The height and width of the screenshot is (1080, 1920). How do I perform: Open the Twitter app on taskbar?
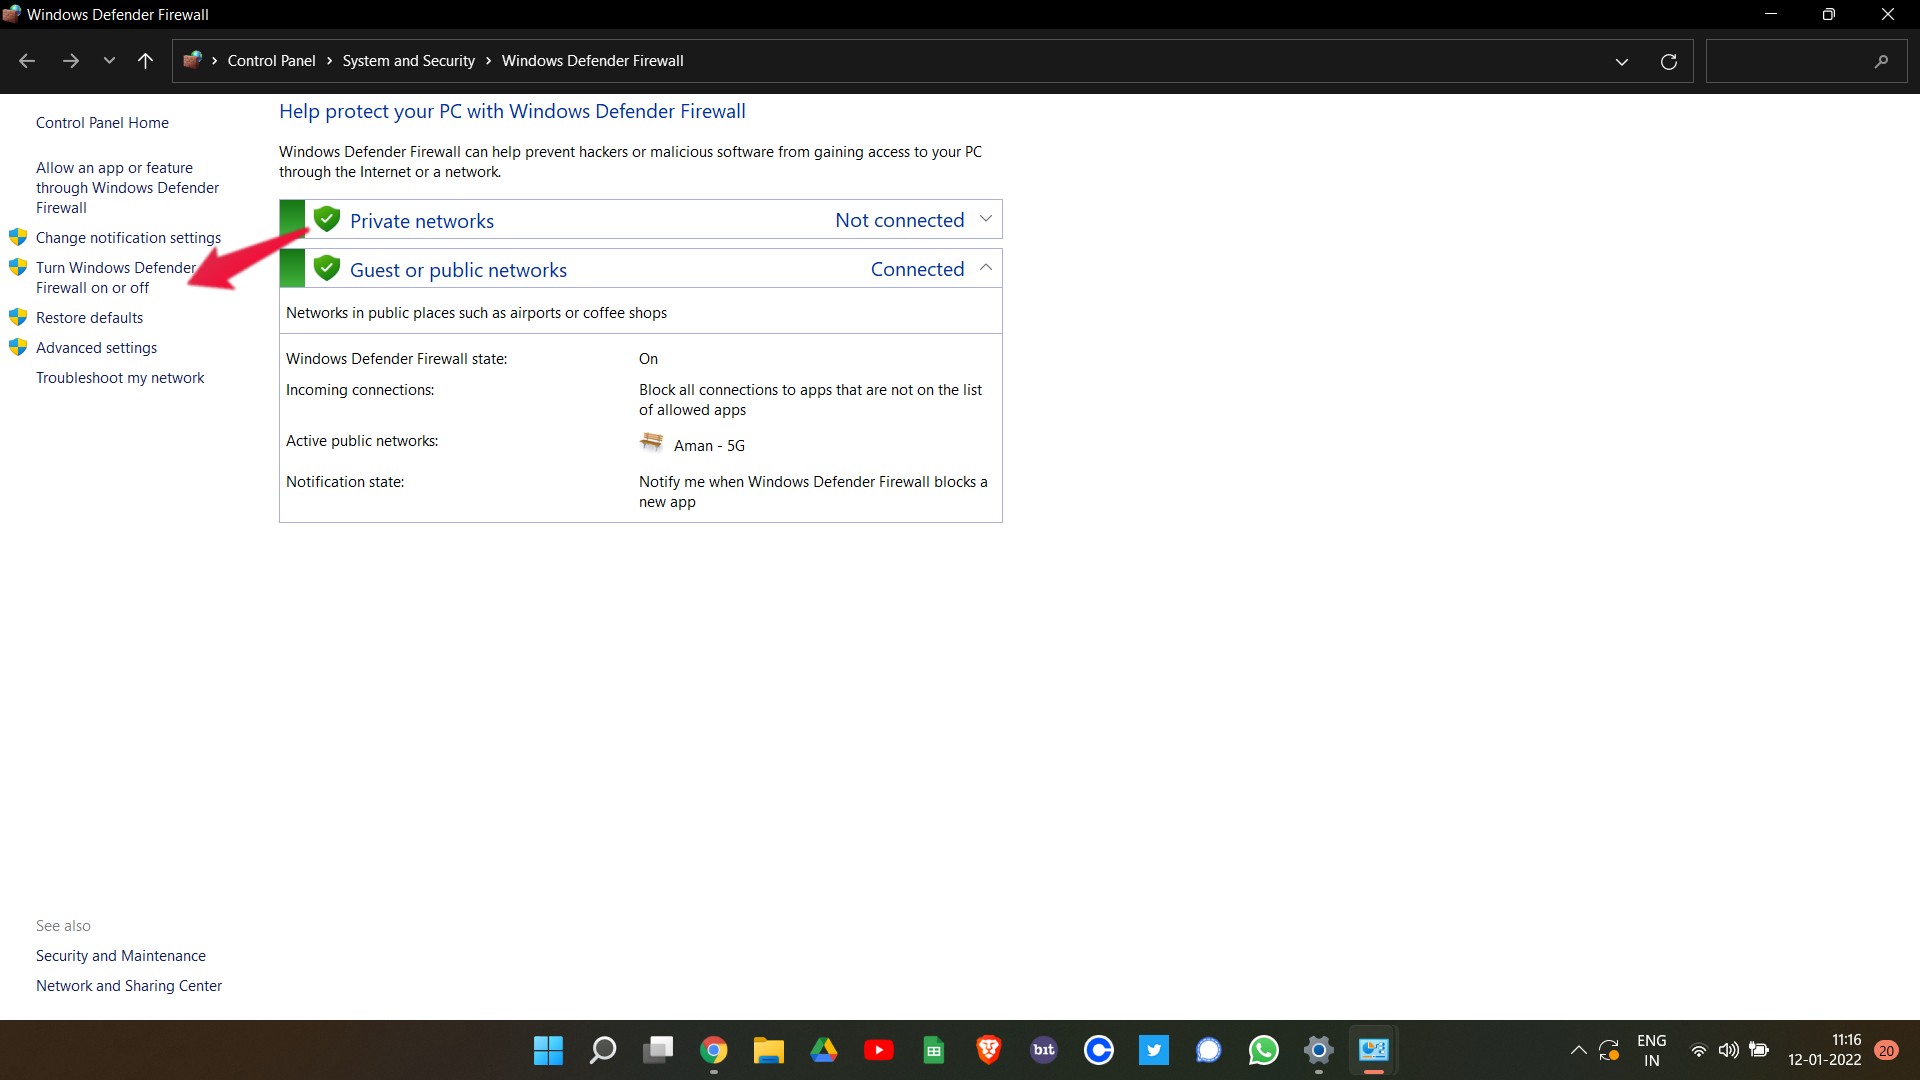pos(1153,1050)
